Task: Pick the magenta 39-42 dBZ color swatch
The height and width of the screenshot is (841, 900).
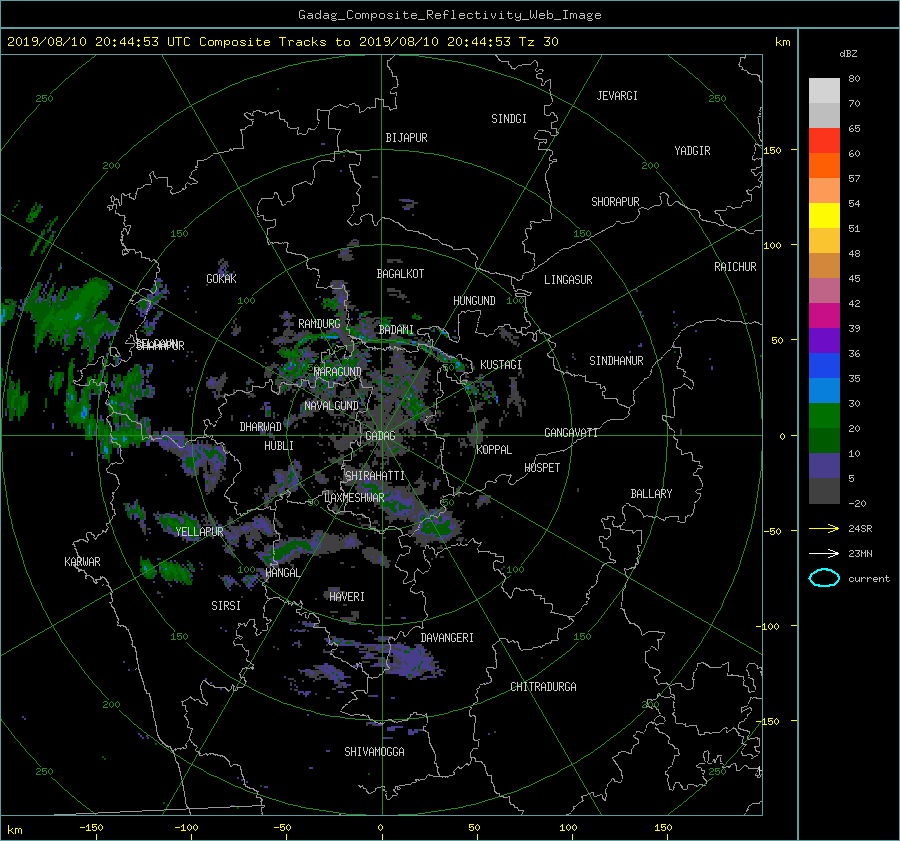Action: (x=824, y=316)
